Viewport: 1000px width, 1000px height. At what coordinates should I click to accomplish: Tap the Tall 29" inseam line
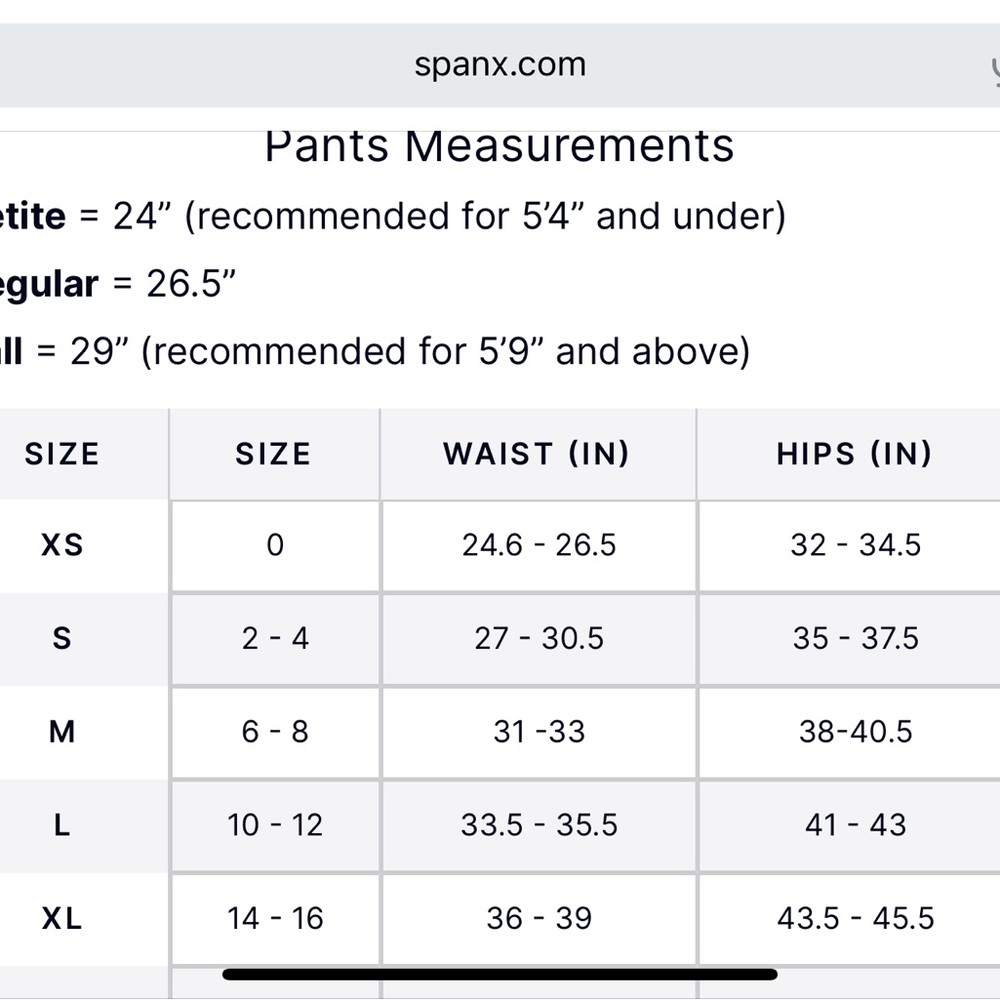click(375, 351)
